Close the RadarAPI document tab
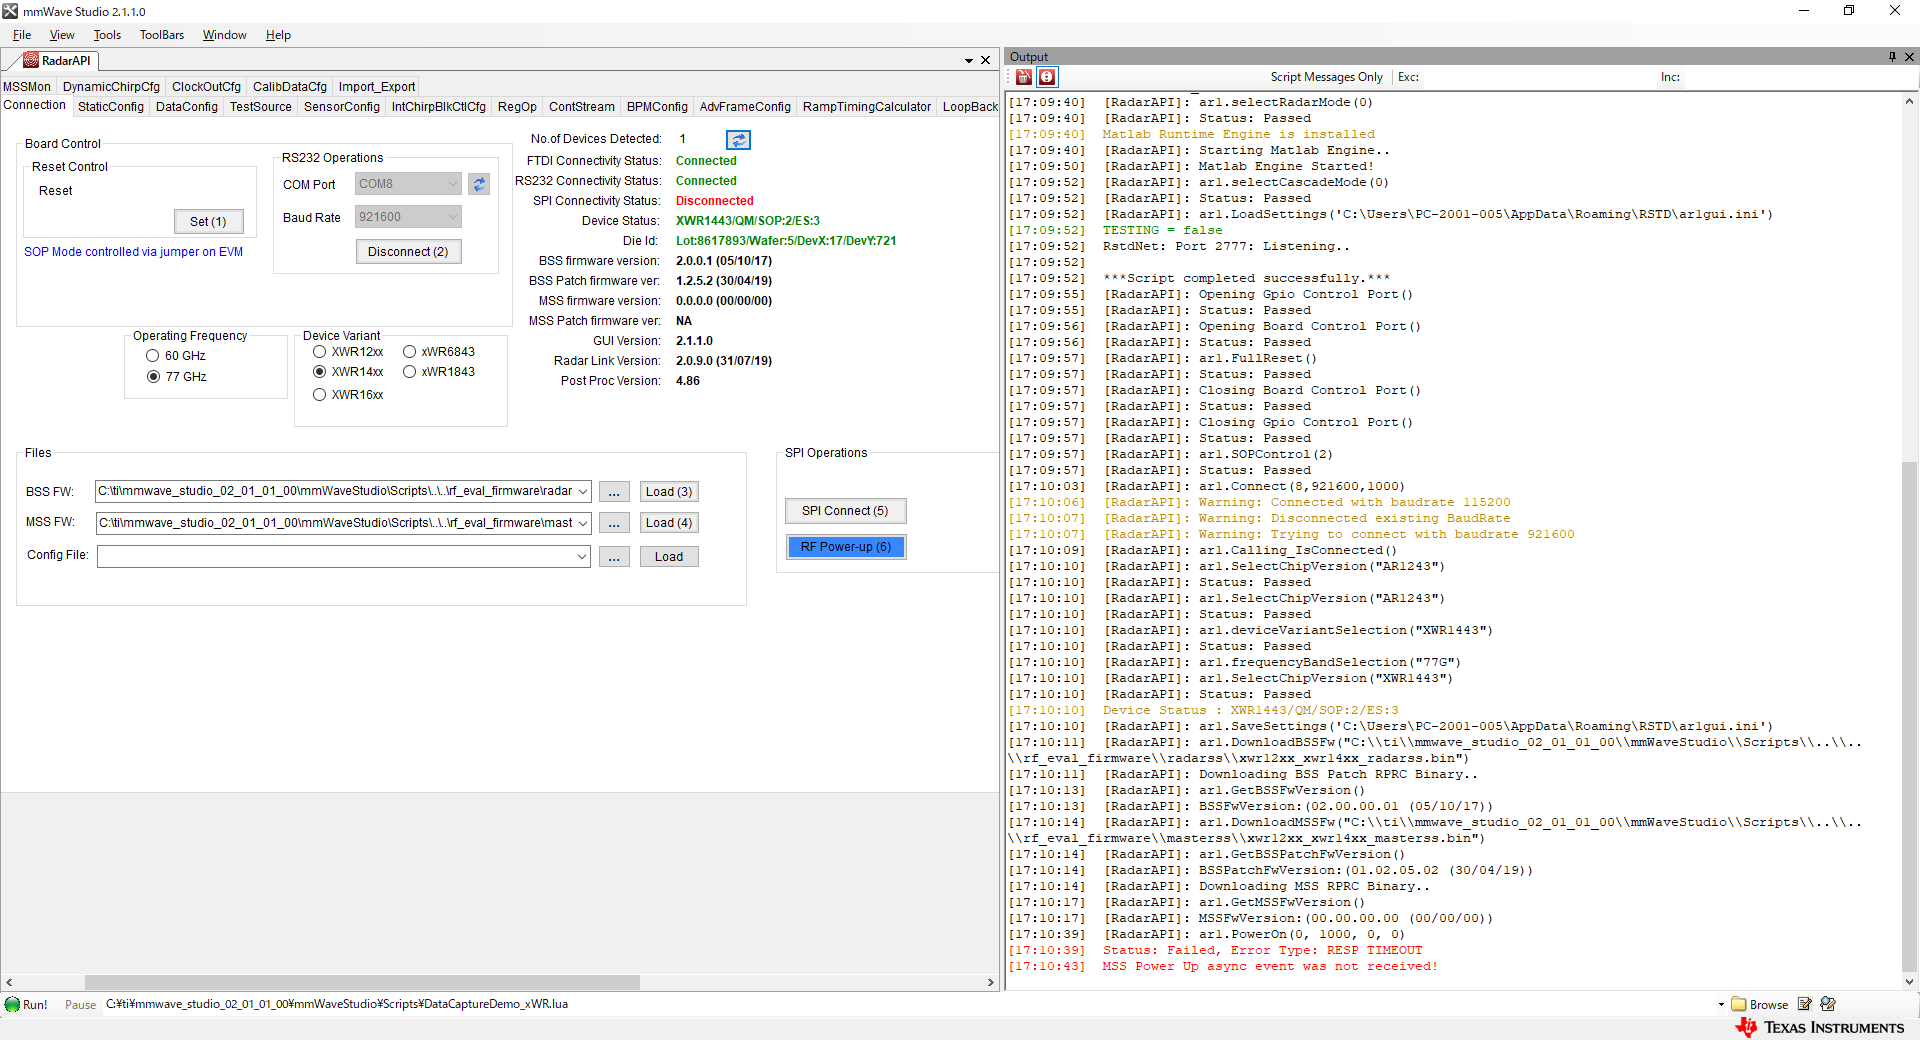Image resolution: width=1920 pixels, height=1040 pixels. [x=985, y=60]
